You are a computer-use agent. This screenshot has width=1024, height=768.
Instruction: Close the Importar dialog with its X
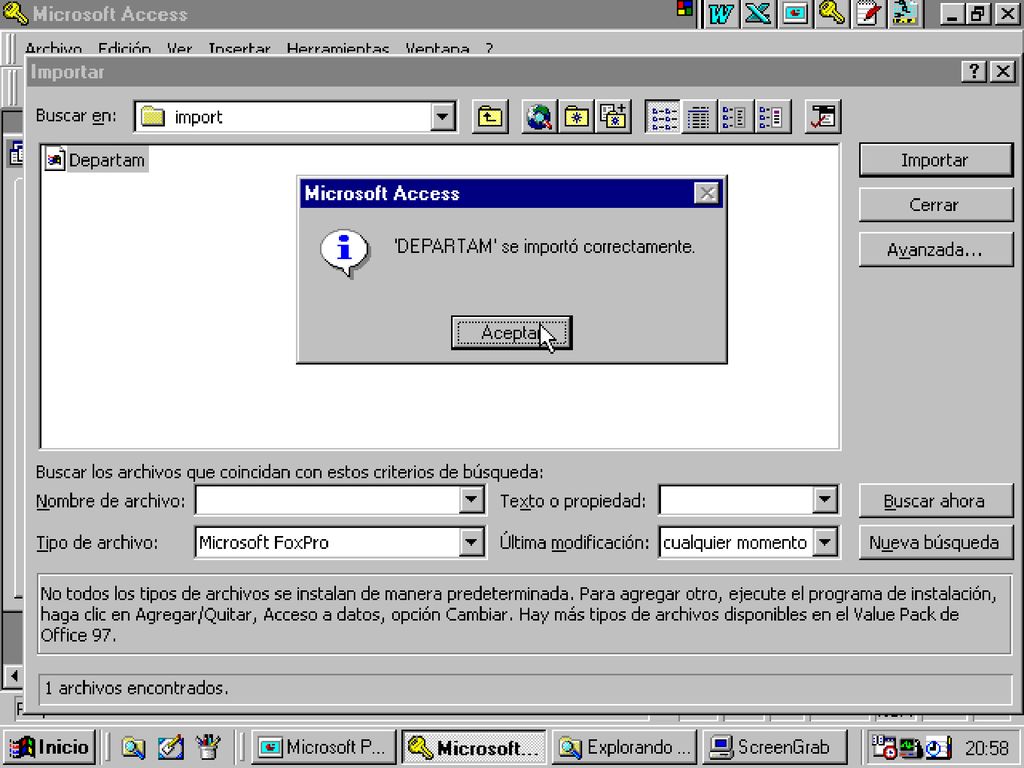coord(1002,71)
